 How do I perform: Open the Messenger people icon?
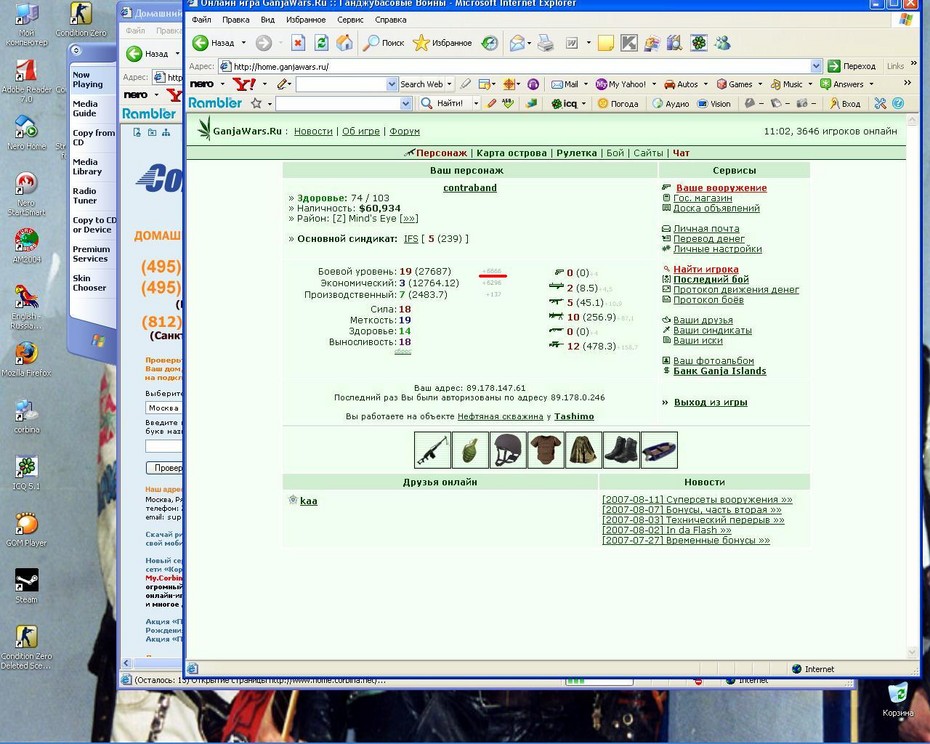click(x=722, y=43)
